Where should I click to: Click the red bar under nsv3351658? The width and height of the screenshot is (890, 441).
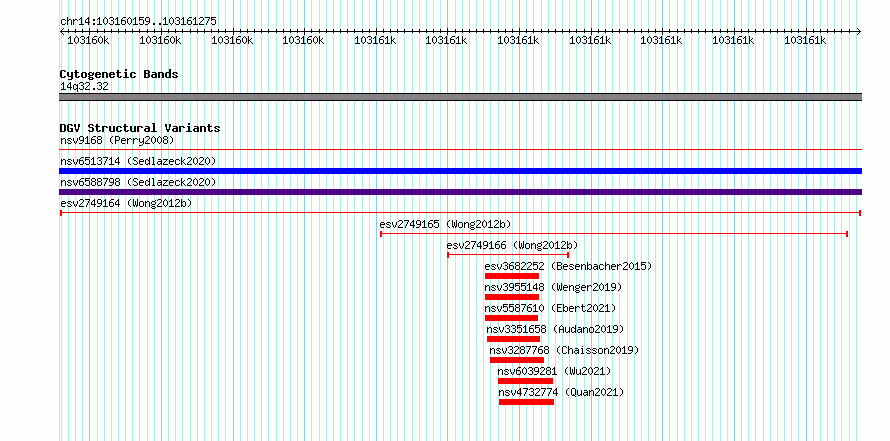pos(514,339)
